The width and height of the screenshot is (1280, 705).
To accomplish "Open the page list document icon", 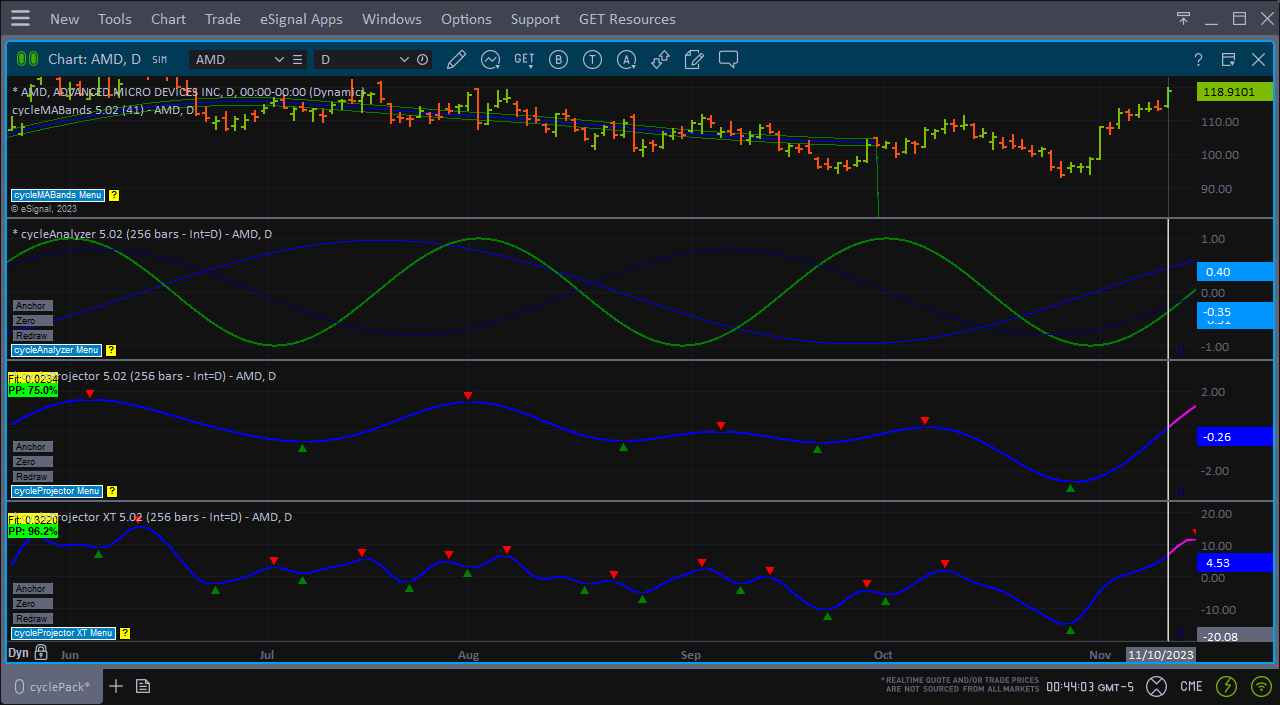I will (143, 686).
